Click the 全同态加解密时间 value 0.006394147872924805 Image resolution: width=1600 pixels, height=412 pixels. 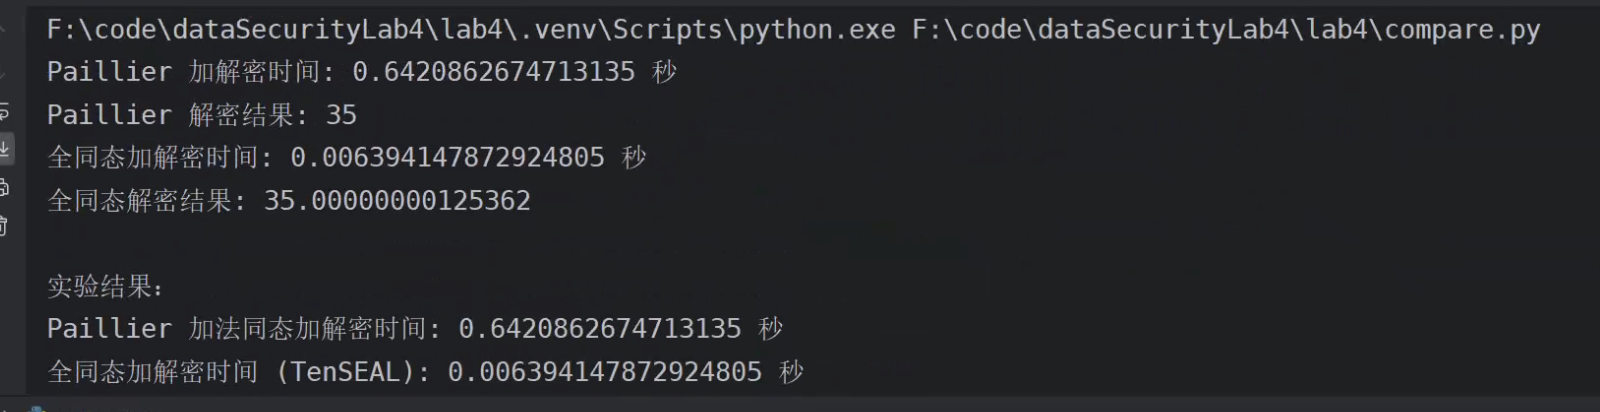447,158
